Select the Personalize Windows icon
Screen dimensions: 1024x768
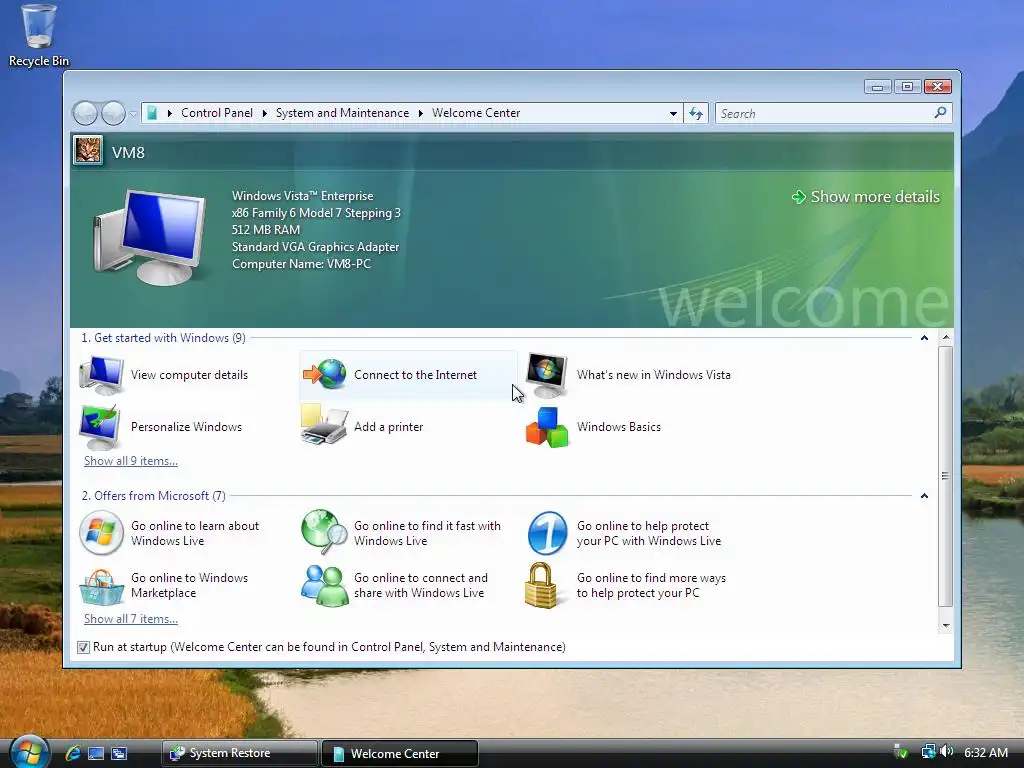[x=100, y=427]
